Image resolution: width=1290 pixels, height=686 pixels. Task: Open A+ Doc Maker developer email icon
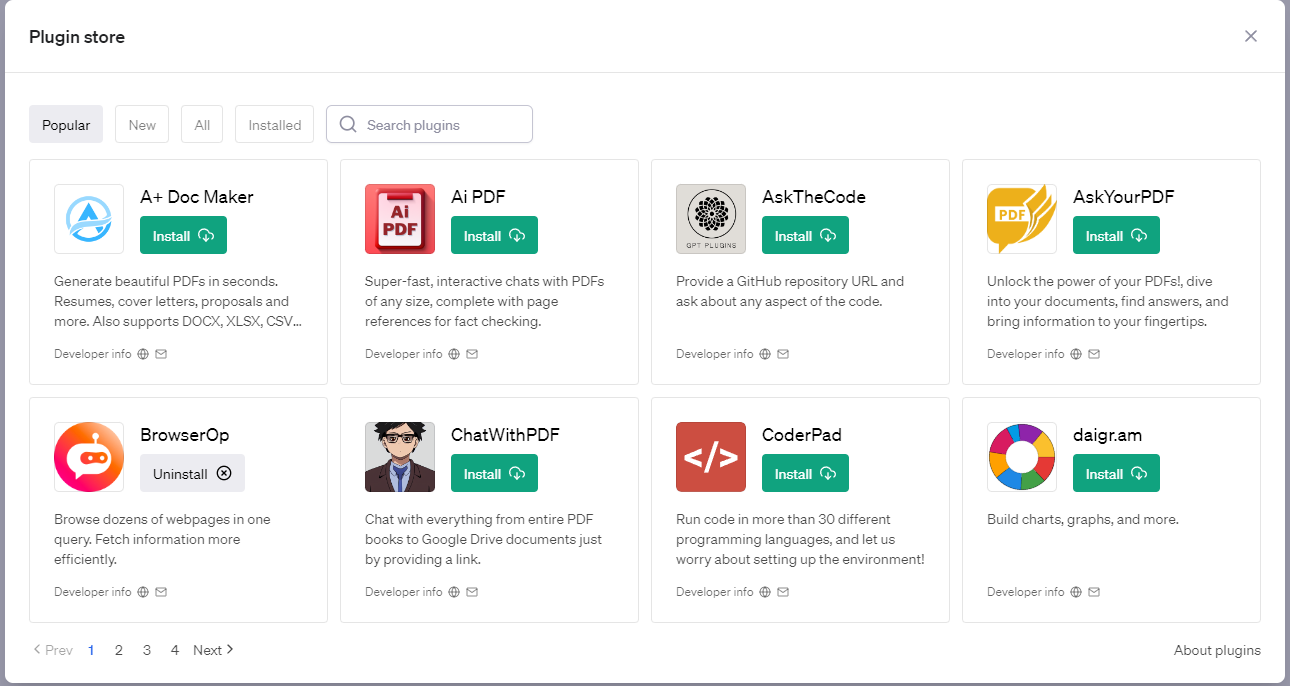(x=161, y=354)
